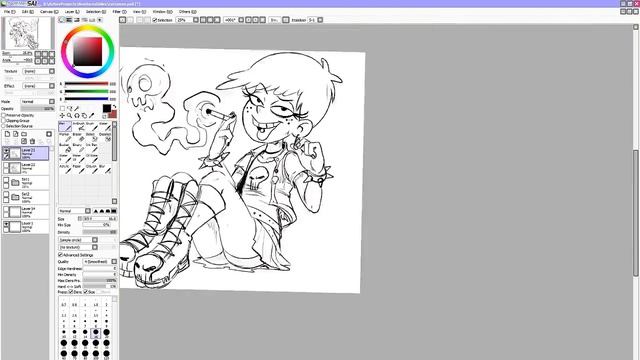Clear the layer with the clear icon
The height and width of the screenshot is (360, 640).
pos(24,141)
